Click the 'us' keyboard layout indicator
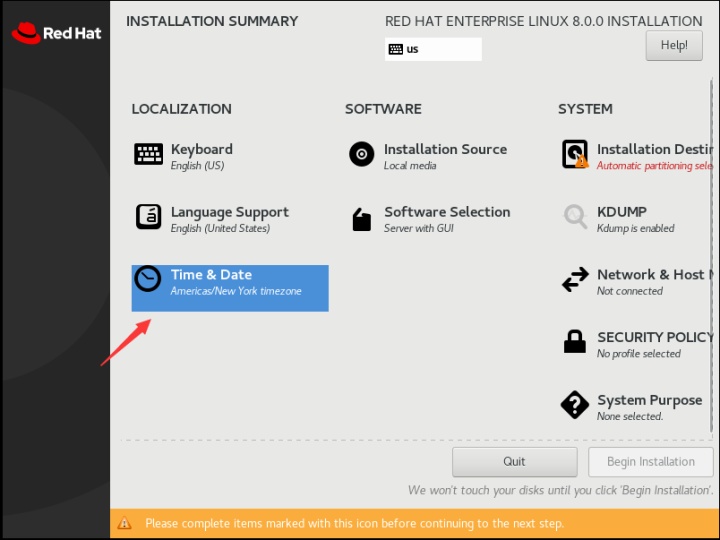The width and height of the screenshot is (720, 540). tap(433, 49)
